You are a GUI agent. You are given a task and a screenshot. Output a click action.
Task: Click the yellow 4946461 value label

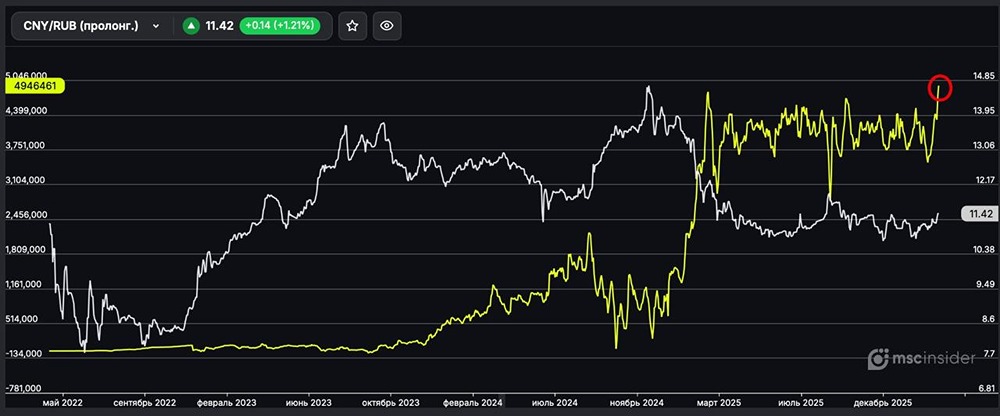(x=34, y=85)
